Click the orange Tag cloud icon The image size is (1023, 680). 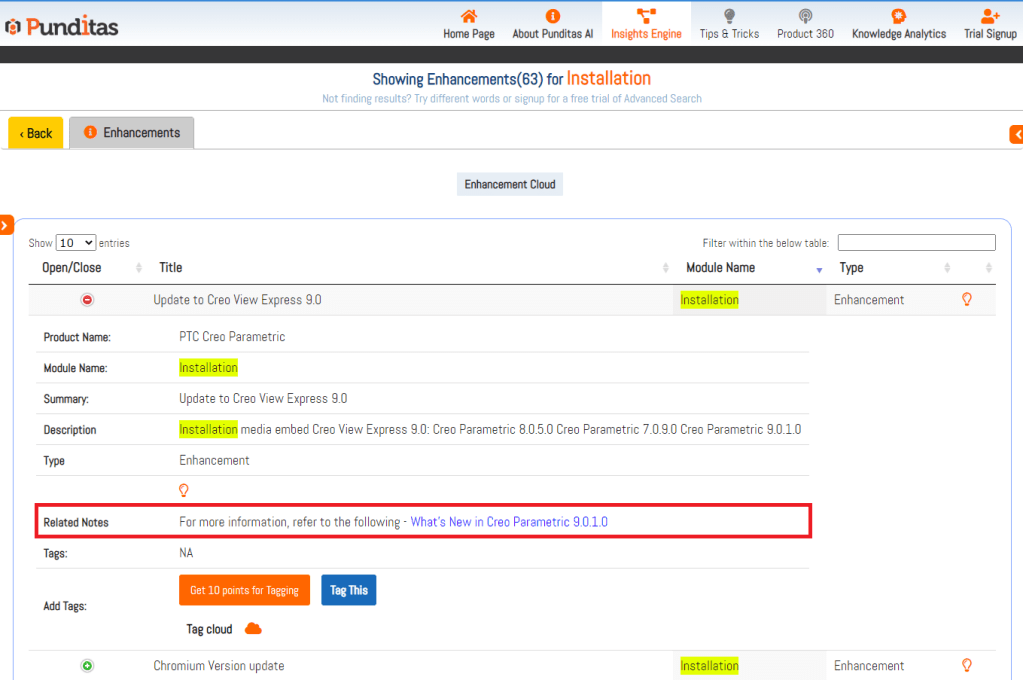(x=253, y=629)
